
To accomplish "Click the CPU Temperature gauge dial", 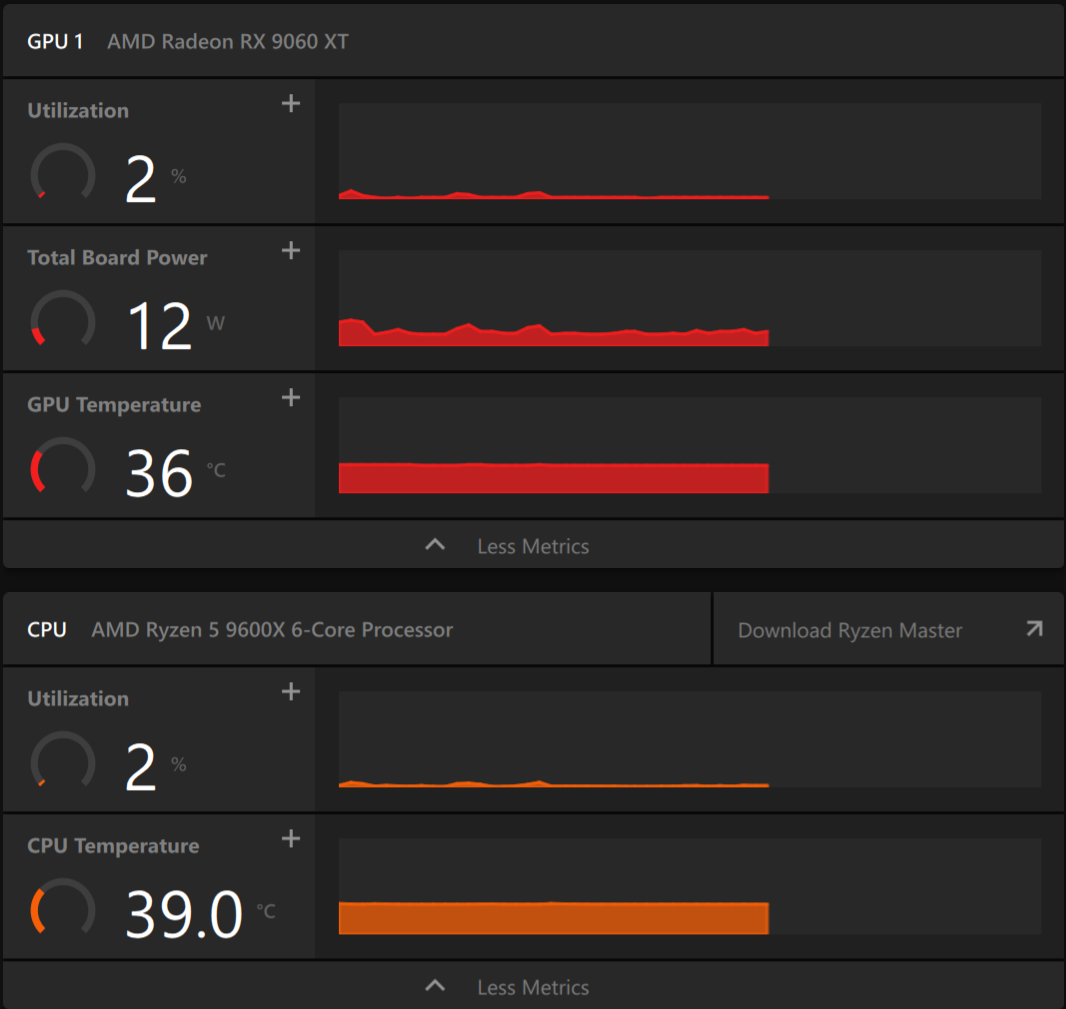I will point(63,908).
